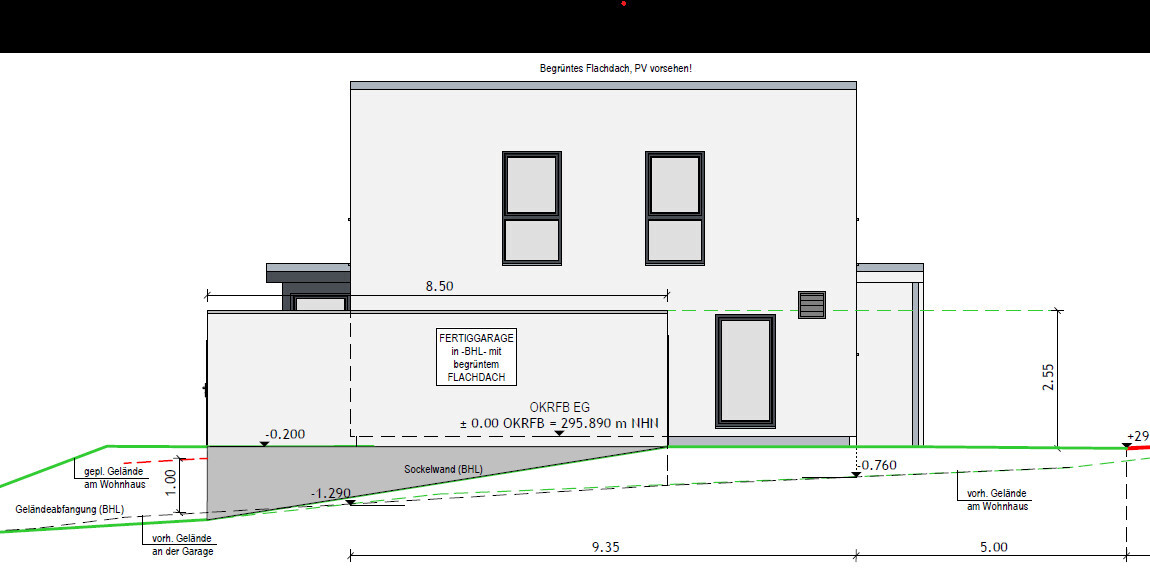Select the upper right window

click(x=675, y=207)
